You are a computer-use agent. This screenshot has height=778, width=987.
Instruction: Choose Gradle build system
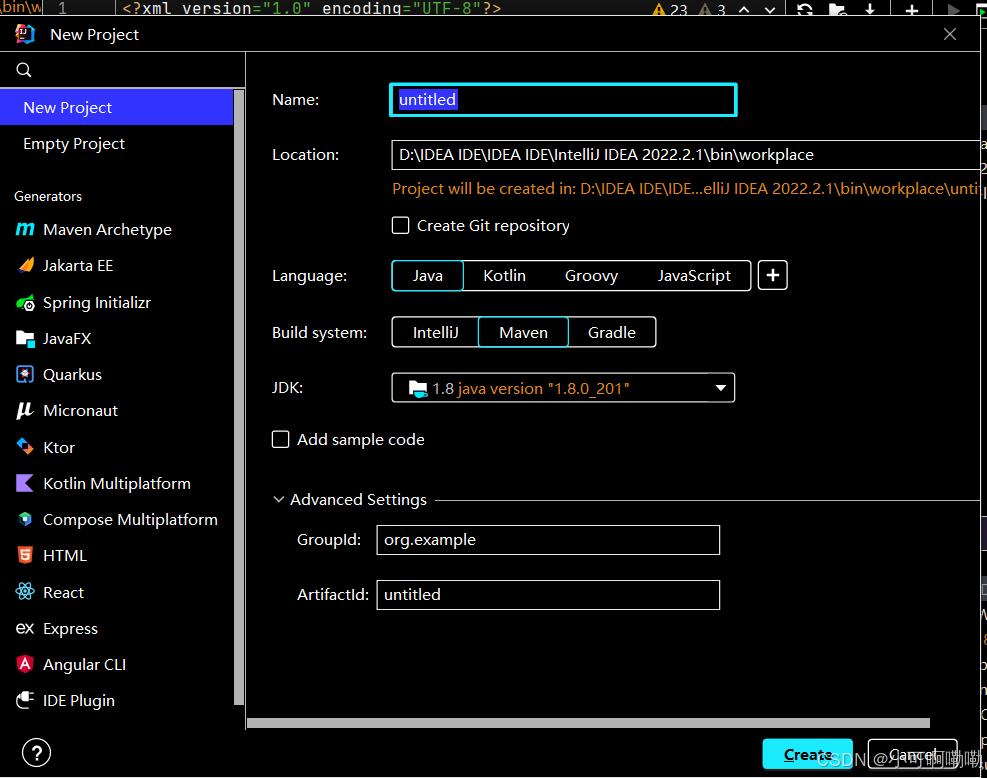611,332
